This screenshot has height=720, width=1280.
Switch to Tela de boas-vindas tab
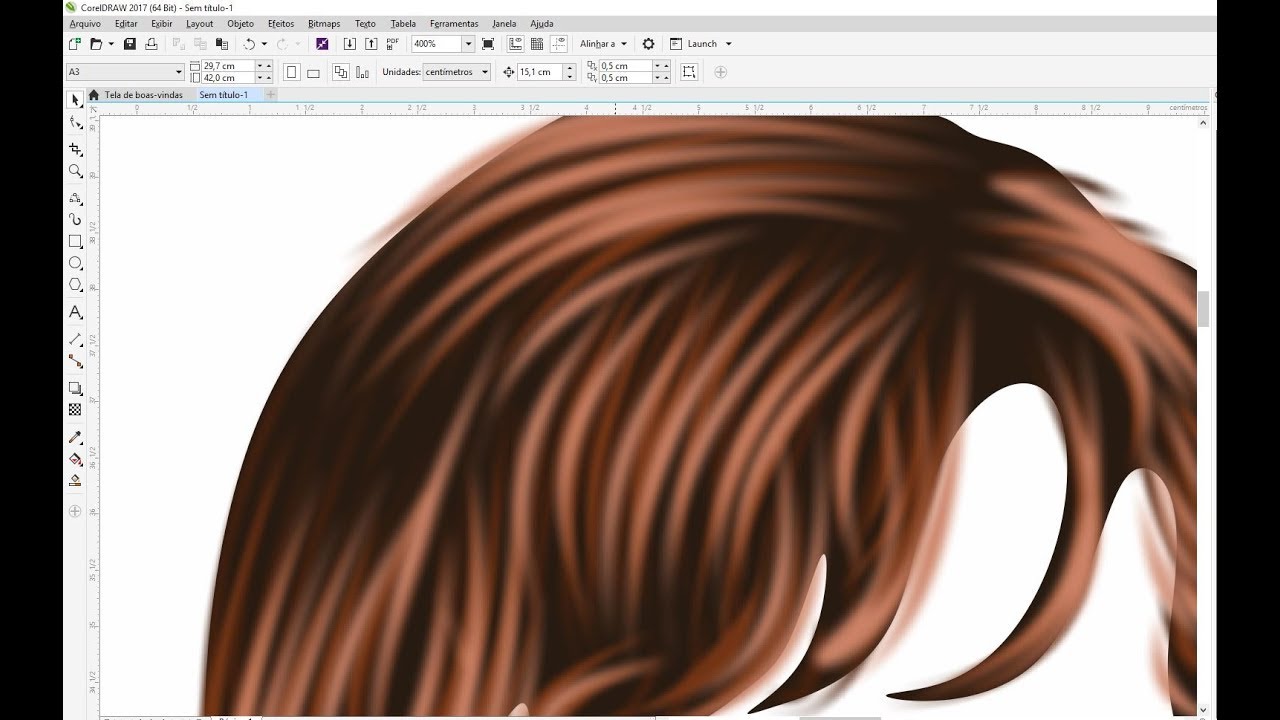click(x=143, y=95)
